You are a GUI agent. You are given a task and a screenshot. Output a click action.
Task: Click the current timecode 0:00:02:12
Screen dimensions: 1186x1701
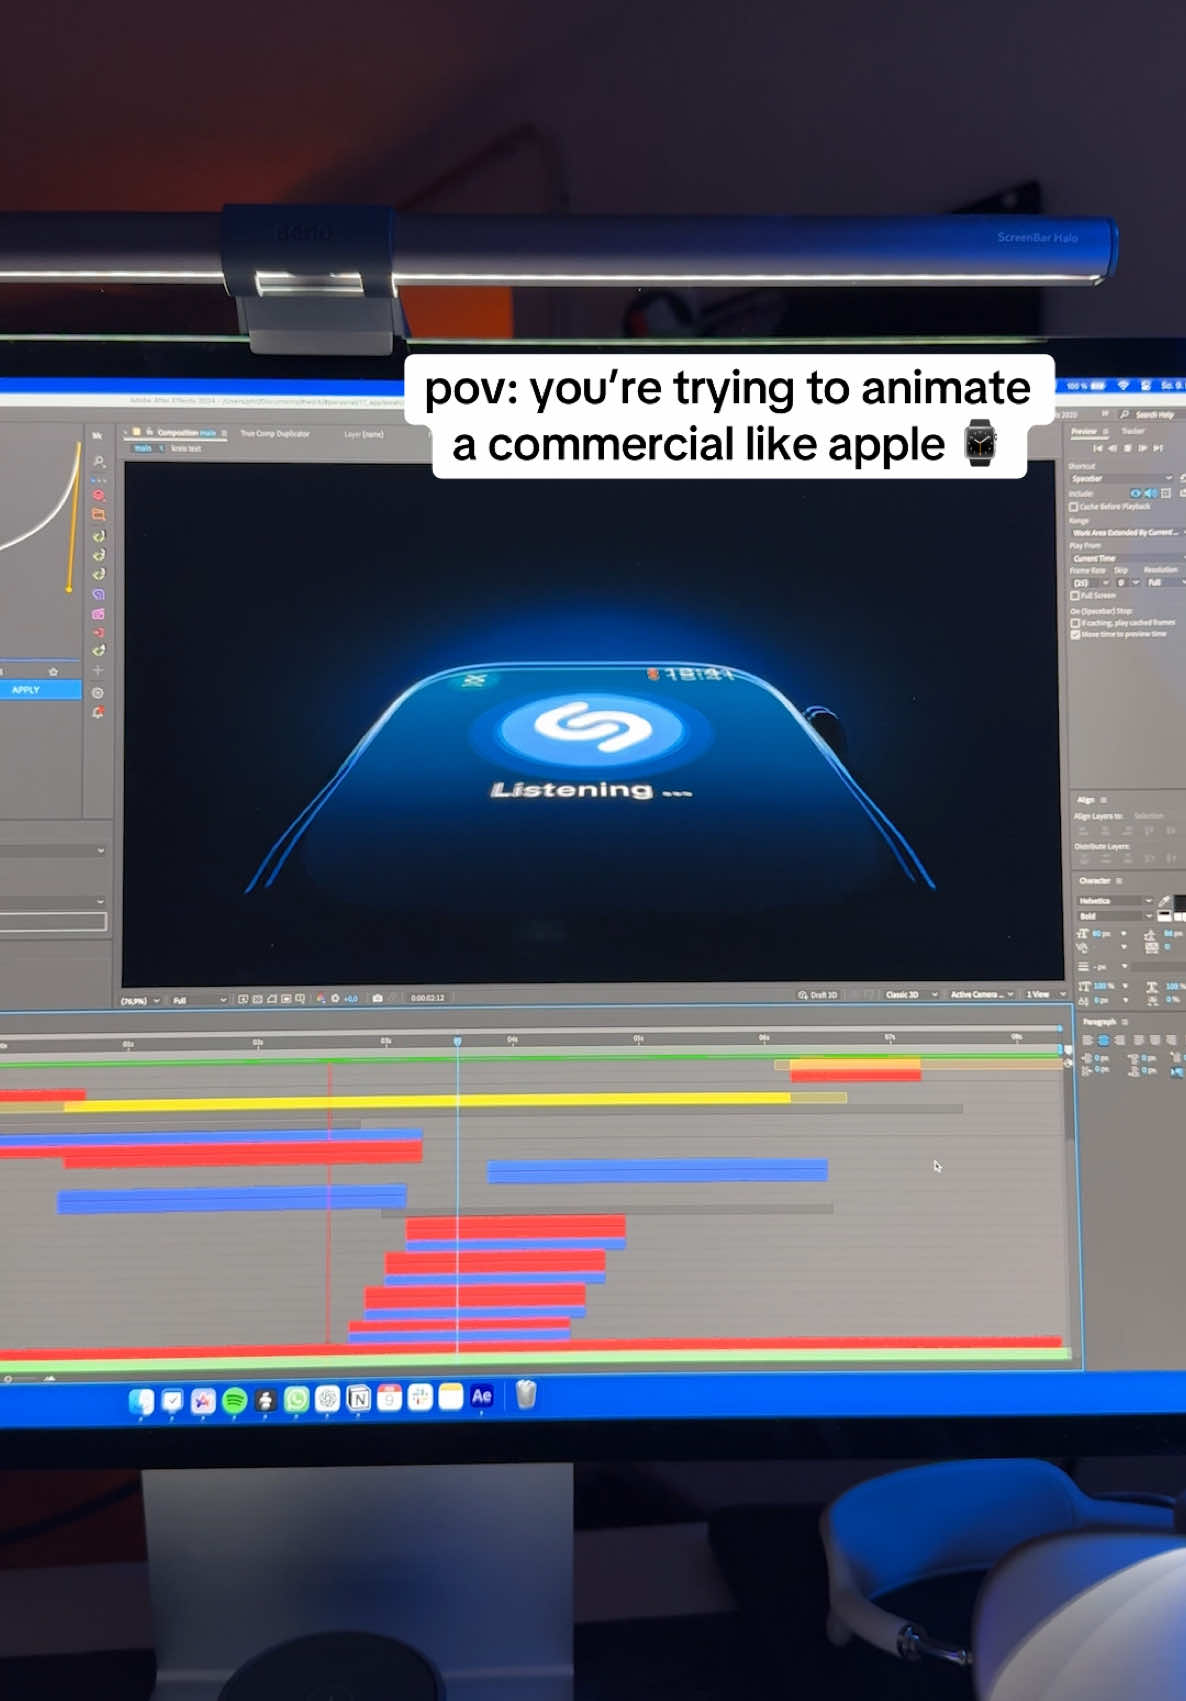point(427,998)
